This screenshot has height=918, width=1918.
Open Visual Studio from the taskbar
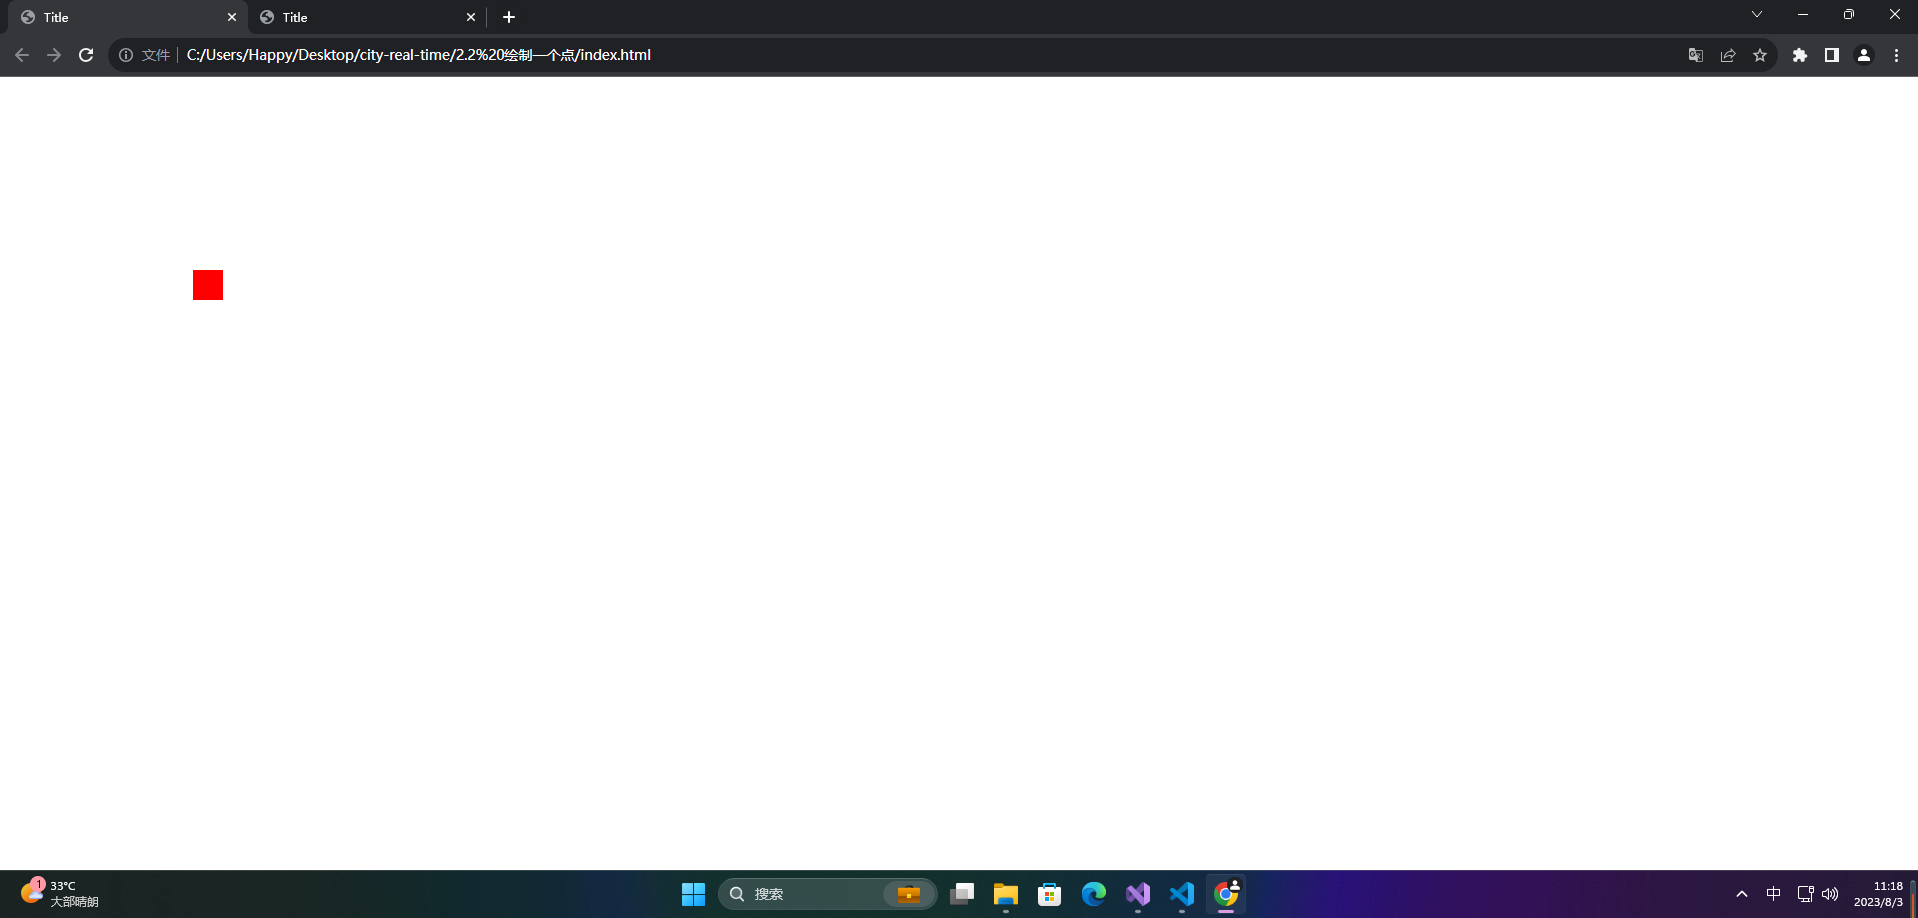click(1138, 894)
